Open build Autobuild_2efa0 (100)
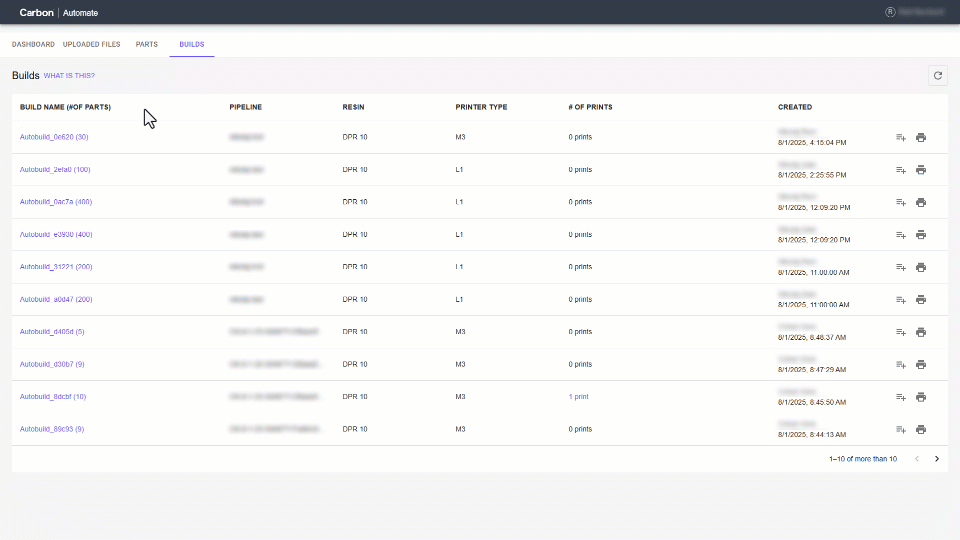The image size is (960, 540). [x=55, y=170]
